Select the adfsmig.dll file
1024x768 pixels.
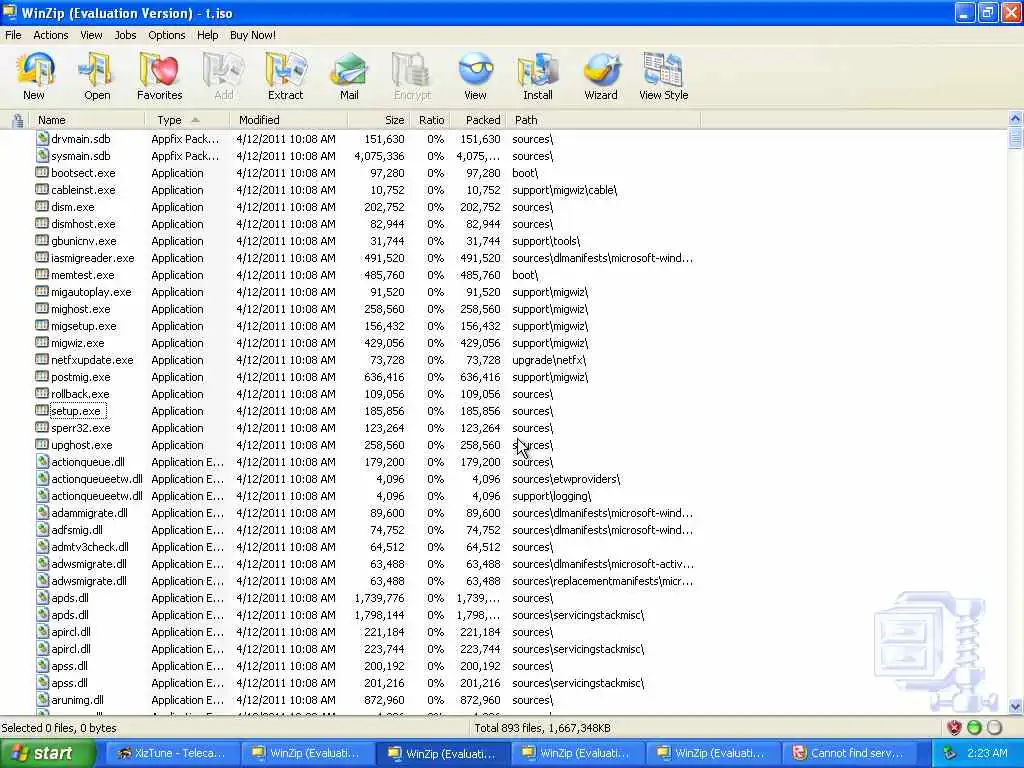[77, 530]
